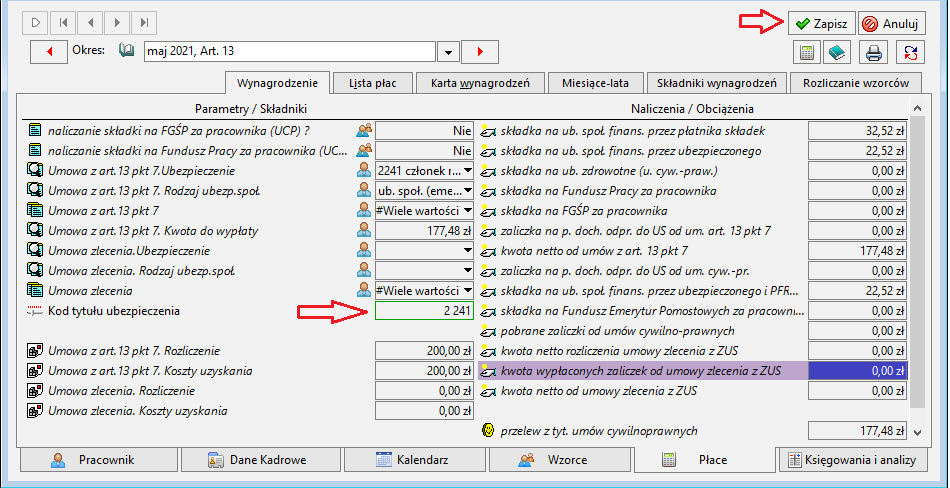Image resolution: width=950 pixels, height=488 pixels.
Task: Open the teal books icon
Action: pos(837,52)
